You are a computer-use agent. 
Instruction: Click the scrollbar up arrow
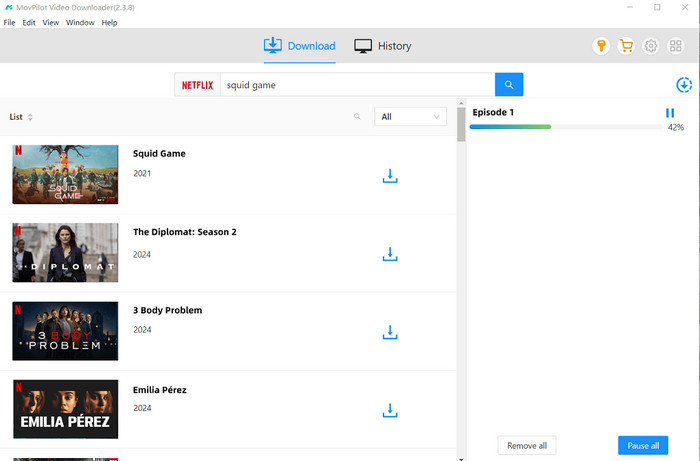click(x=461, y=103)
